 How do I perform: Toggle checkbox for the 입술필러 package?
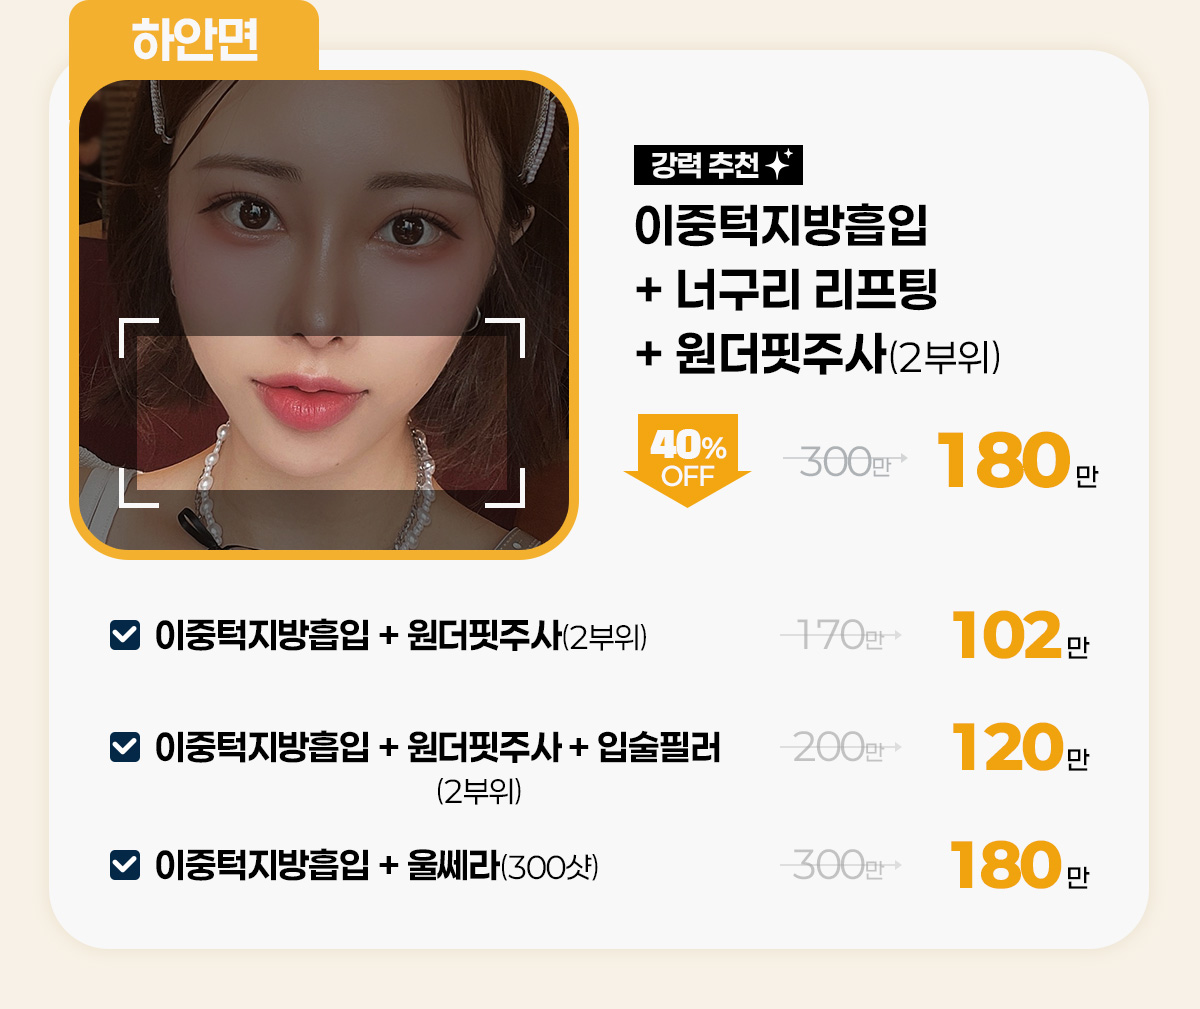click(124, 747)
